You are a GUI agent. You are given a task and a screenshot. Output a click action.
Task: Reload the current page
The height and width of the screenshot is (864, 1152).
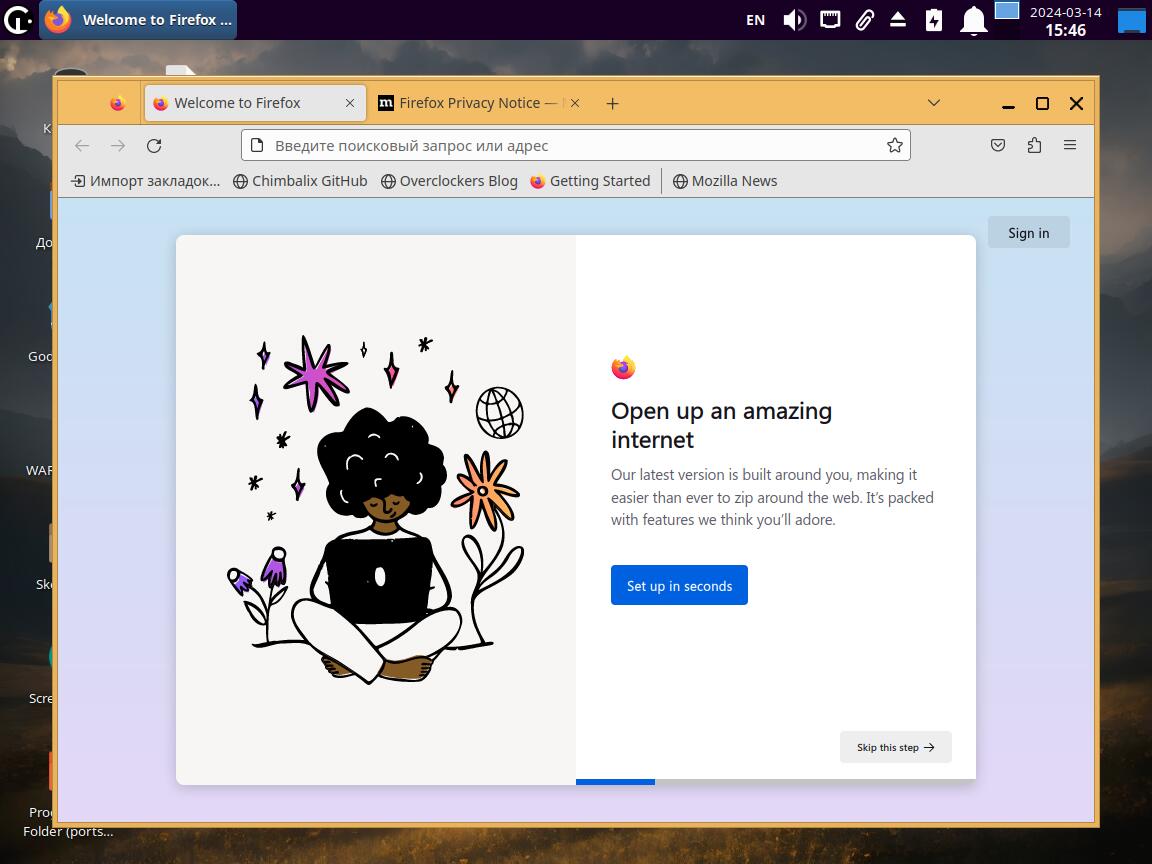point(154,145)
